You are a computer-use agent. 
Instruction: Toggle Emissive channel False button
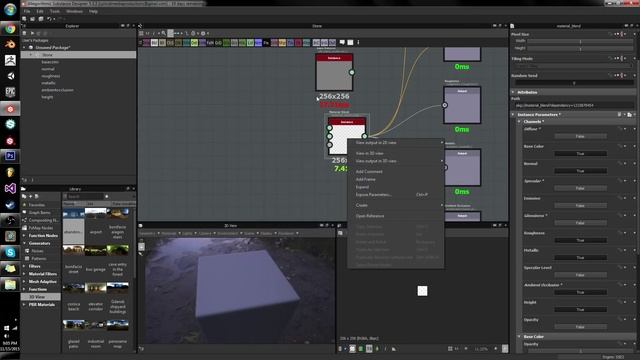(580, 206)
